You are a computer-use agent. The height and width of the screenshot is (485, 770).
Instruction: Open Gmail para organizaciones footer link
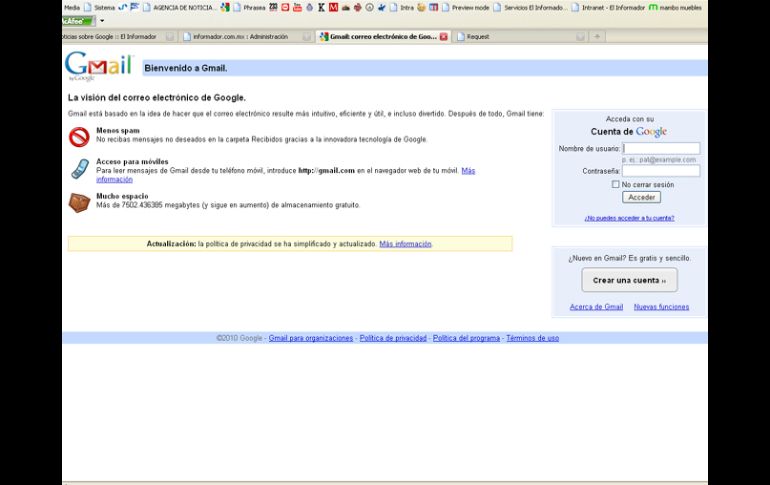click(x=310, y=338)
